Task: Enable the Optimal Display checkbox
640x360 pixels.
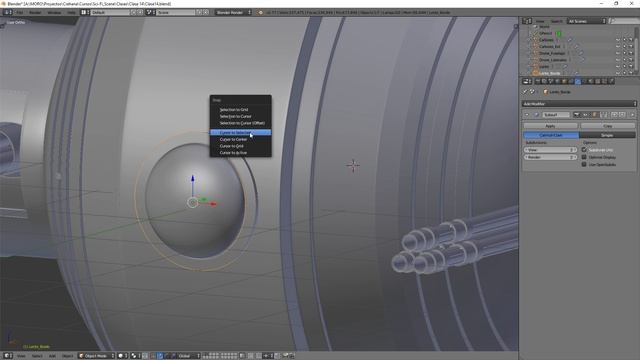Action: (x=584, y=157)
